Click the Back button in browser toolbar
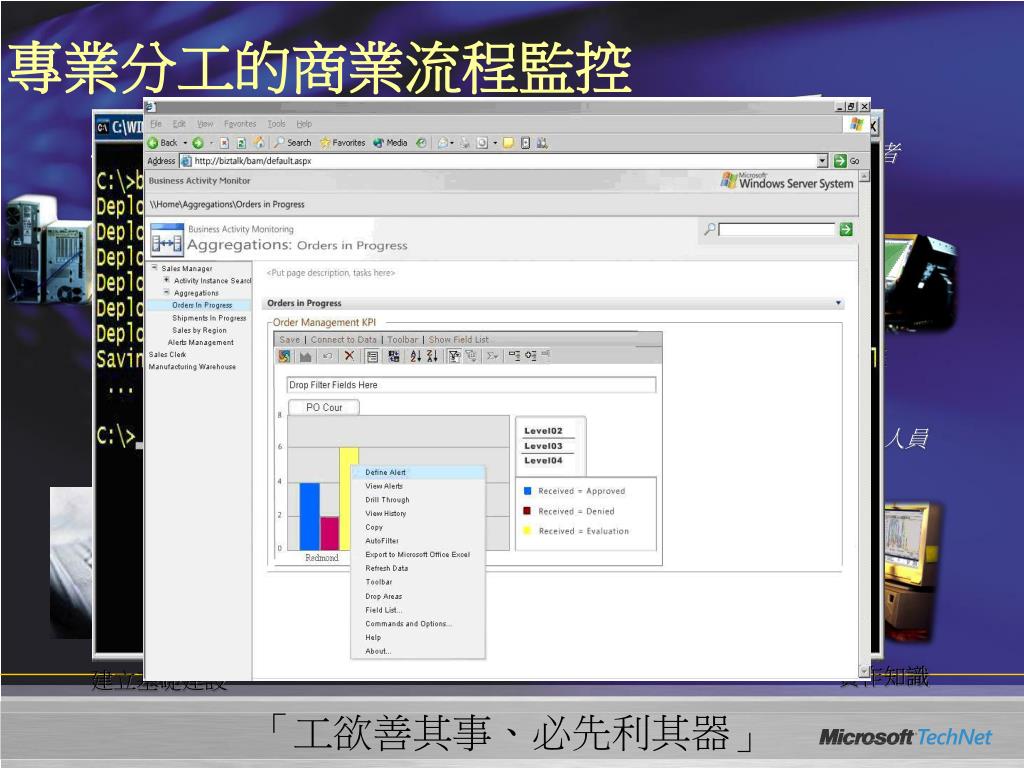Image resolution: width=1024 pixels, height=768 pixels. (x=163, y=142)
